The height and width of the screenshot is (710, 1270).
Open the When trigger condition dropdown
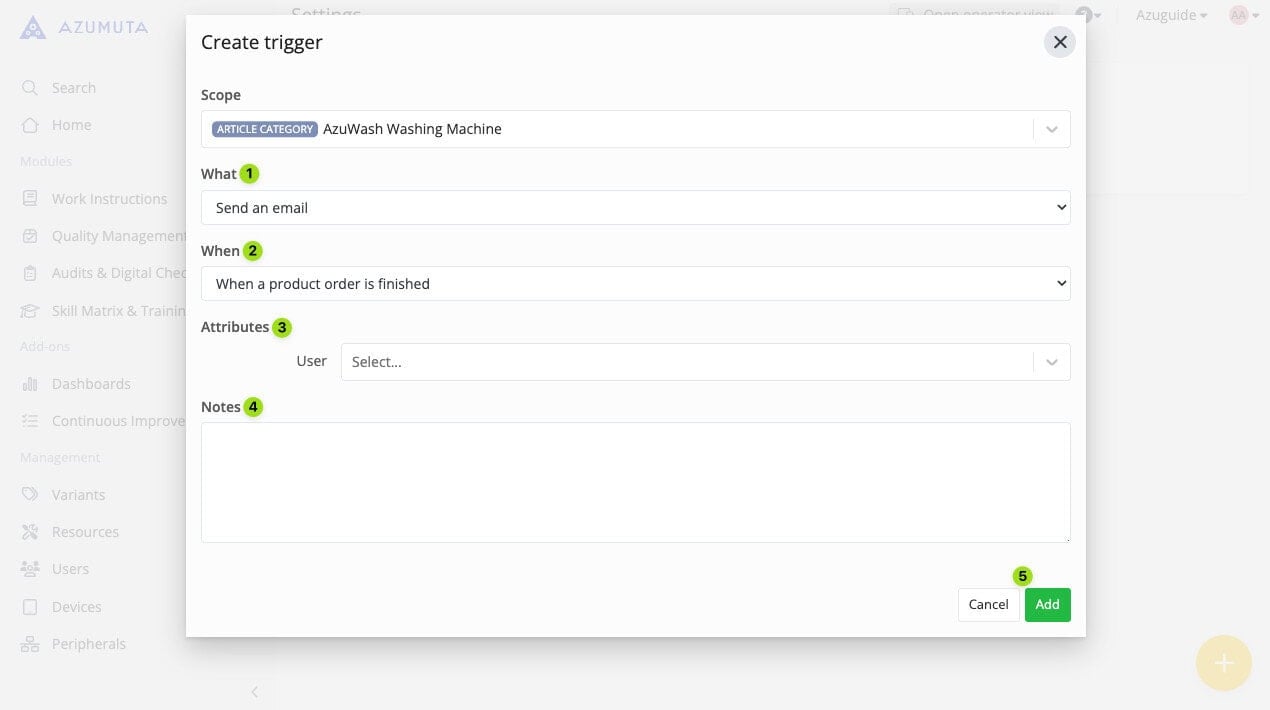pos(635,284)
